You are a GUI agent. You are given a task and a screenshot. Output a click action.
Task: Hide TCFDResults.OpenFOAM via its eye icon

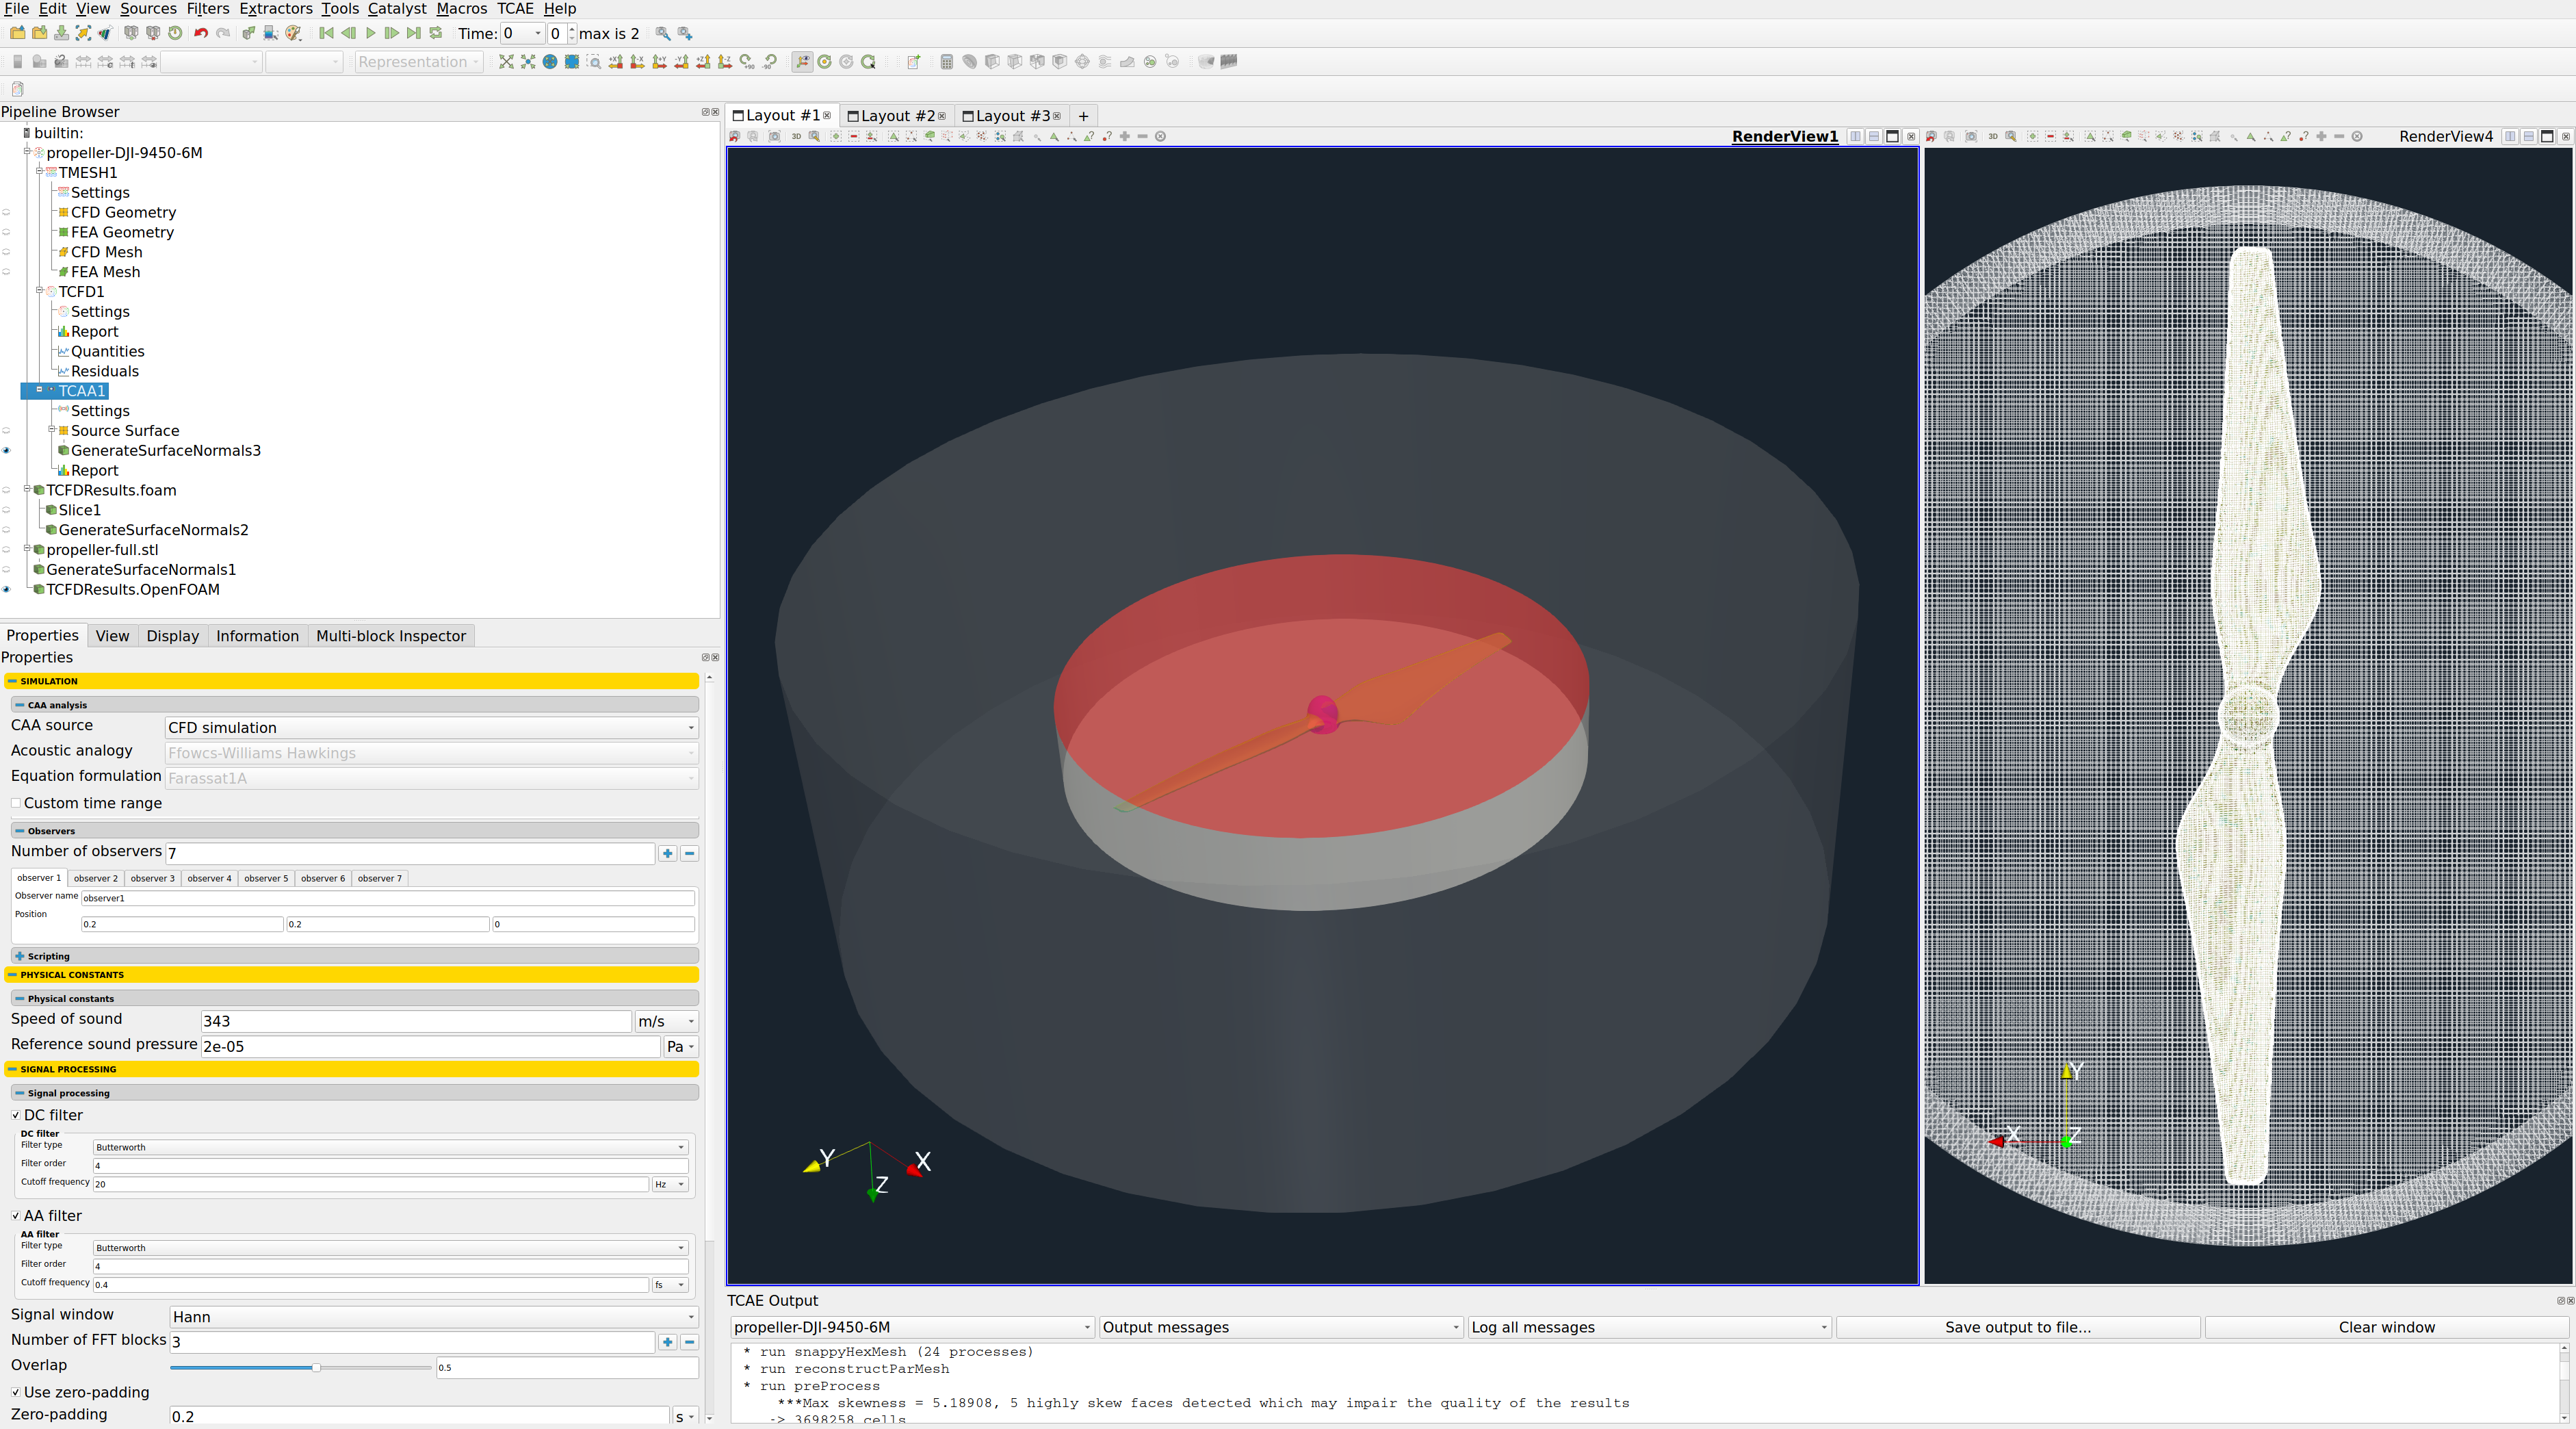coord(6,590)
